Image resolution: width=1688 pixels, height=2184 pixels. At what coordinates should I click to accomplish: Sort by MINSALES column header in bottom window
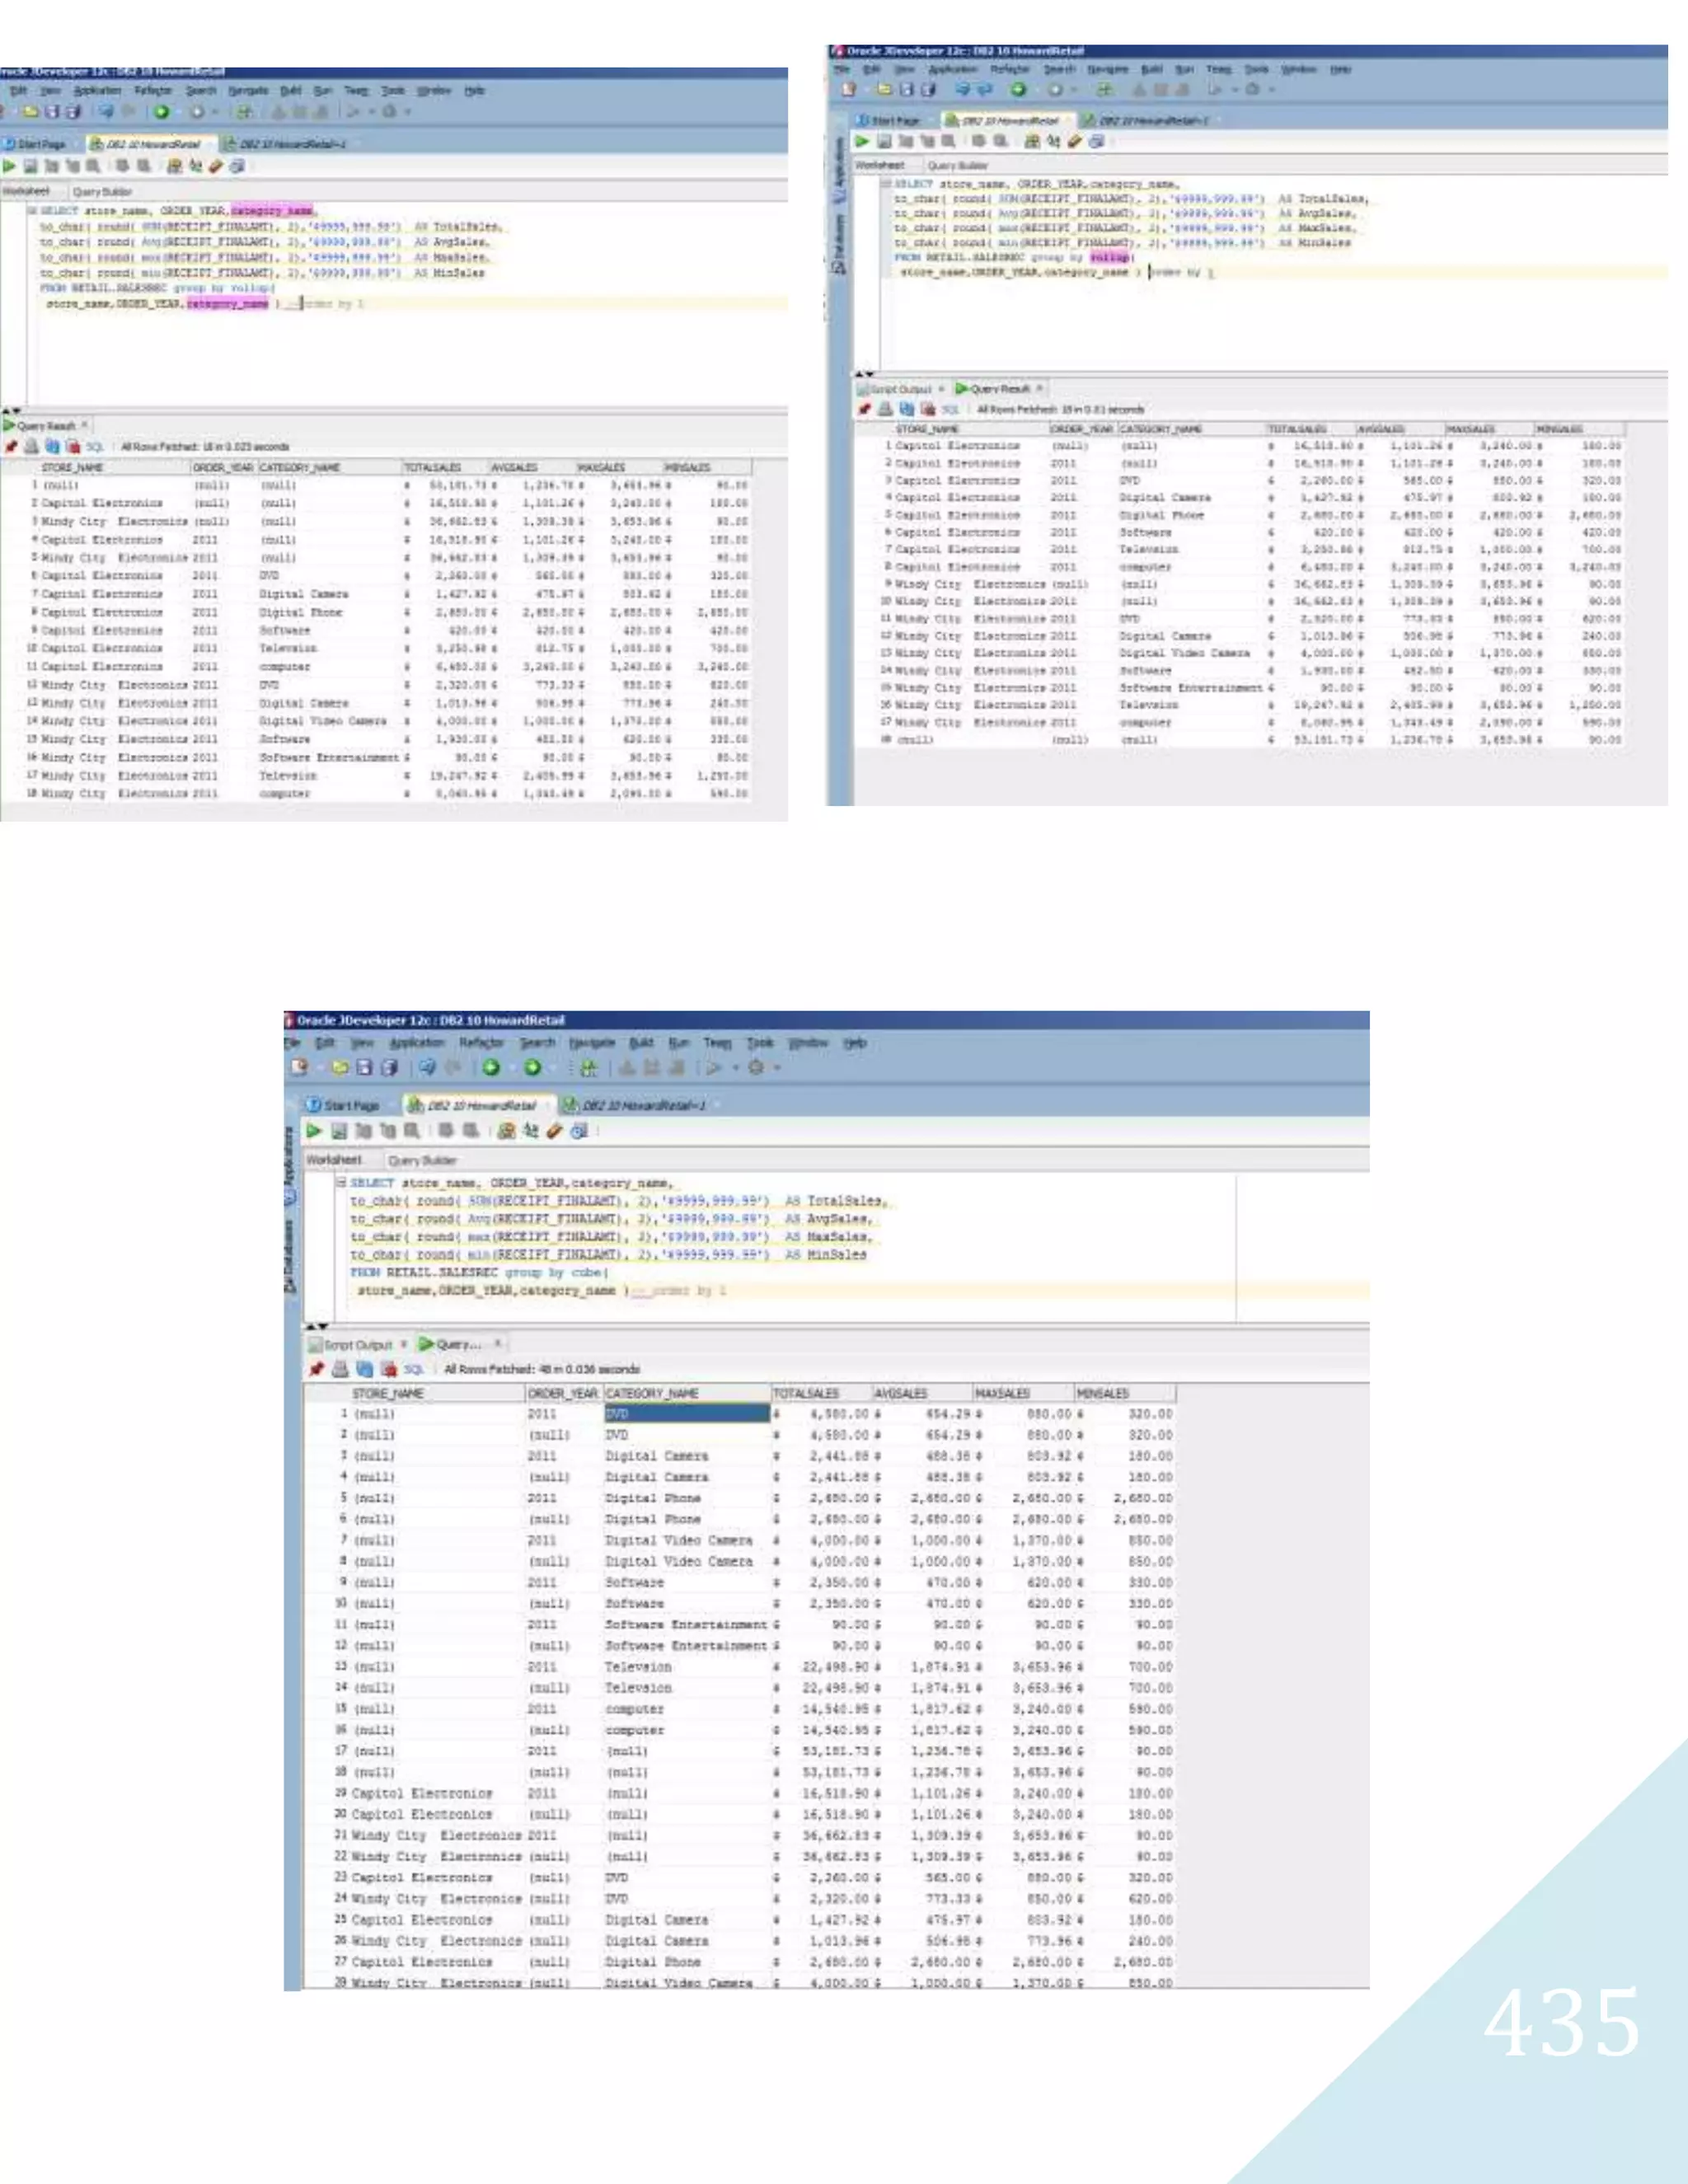[1124, 1392]
